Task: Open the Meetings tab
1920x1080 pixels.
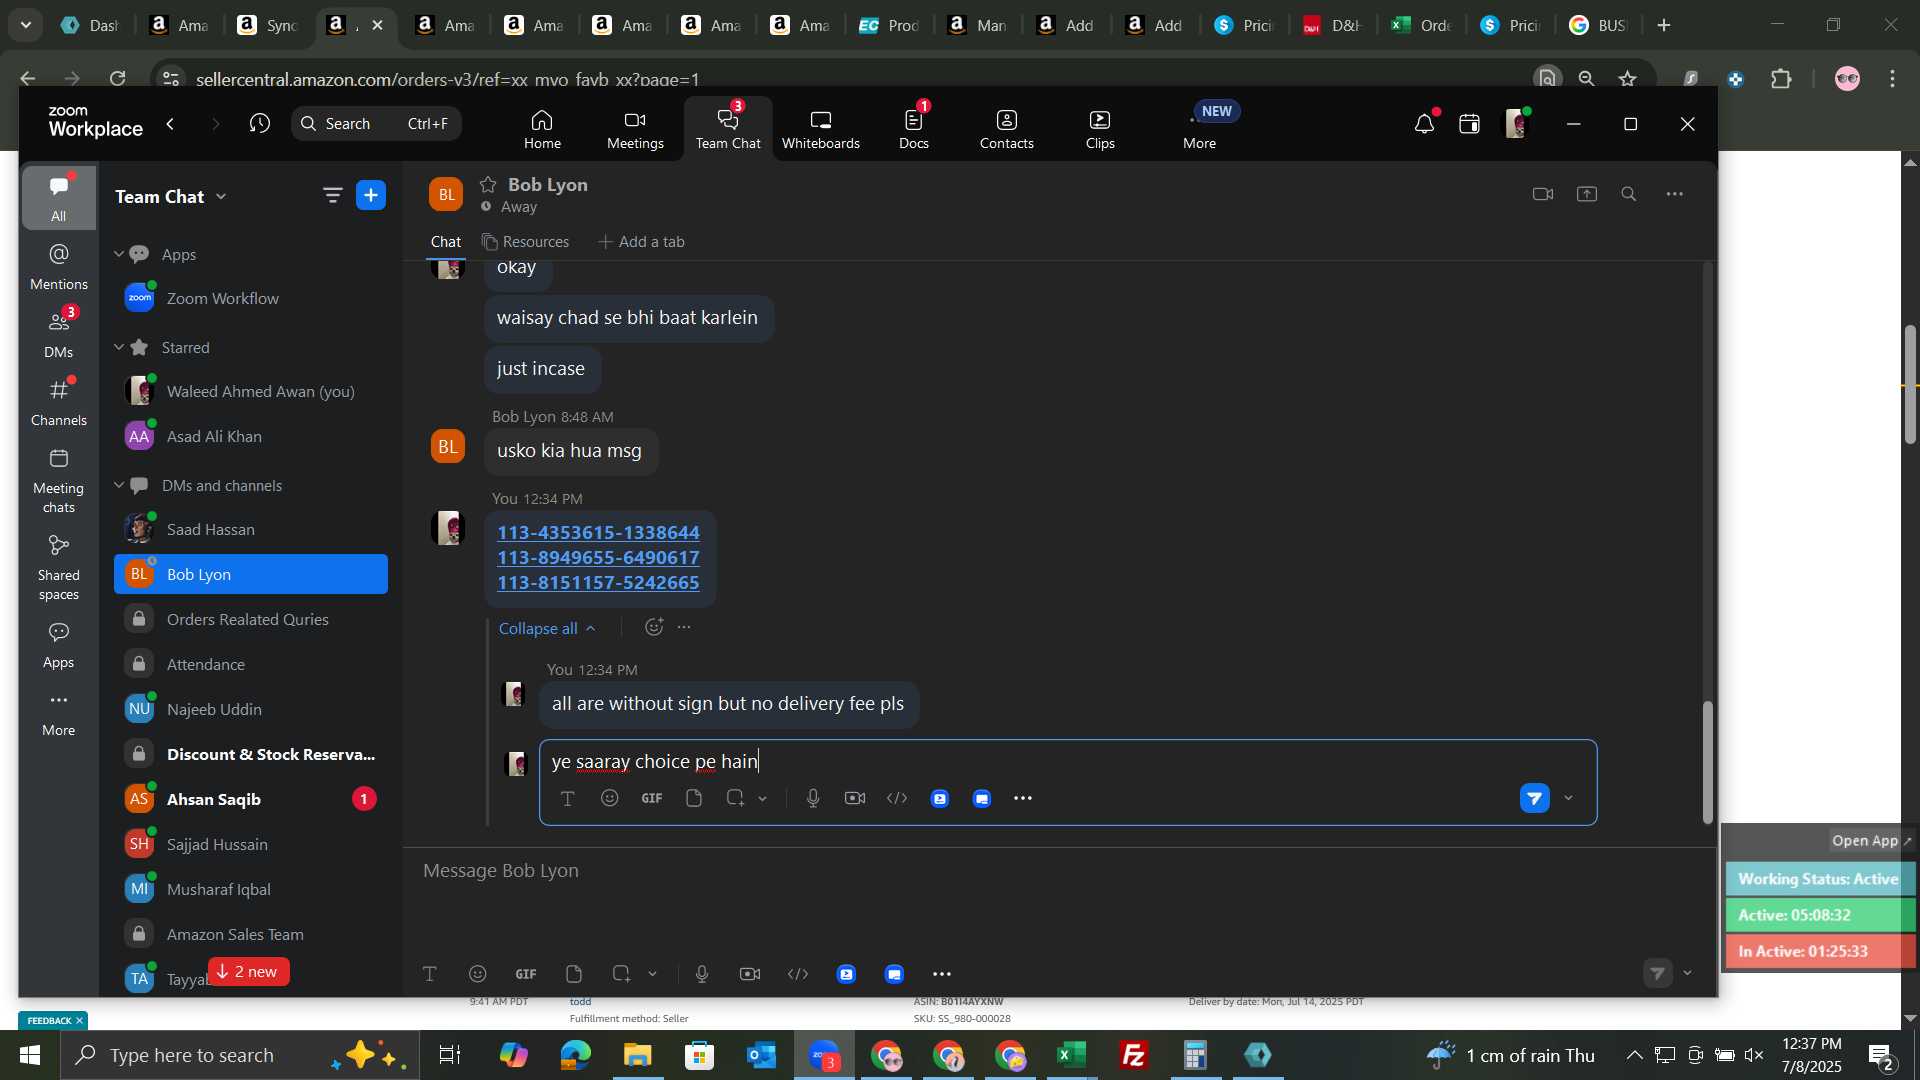Action: point(635,129)
